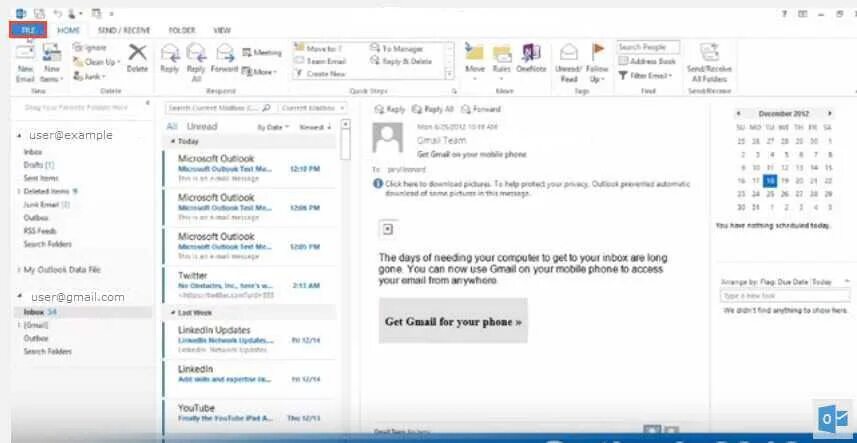Click the download pictures info bar

tap(531, 189)
